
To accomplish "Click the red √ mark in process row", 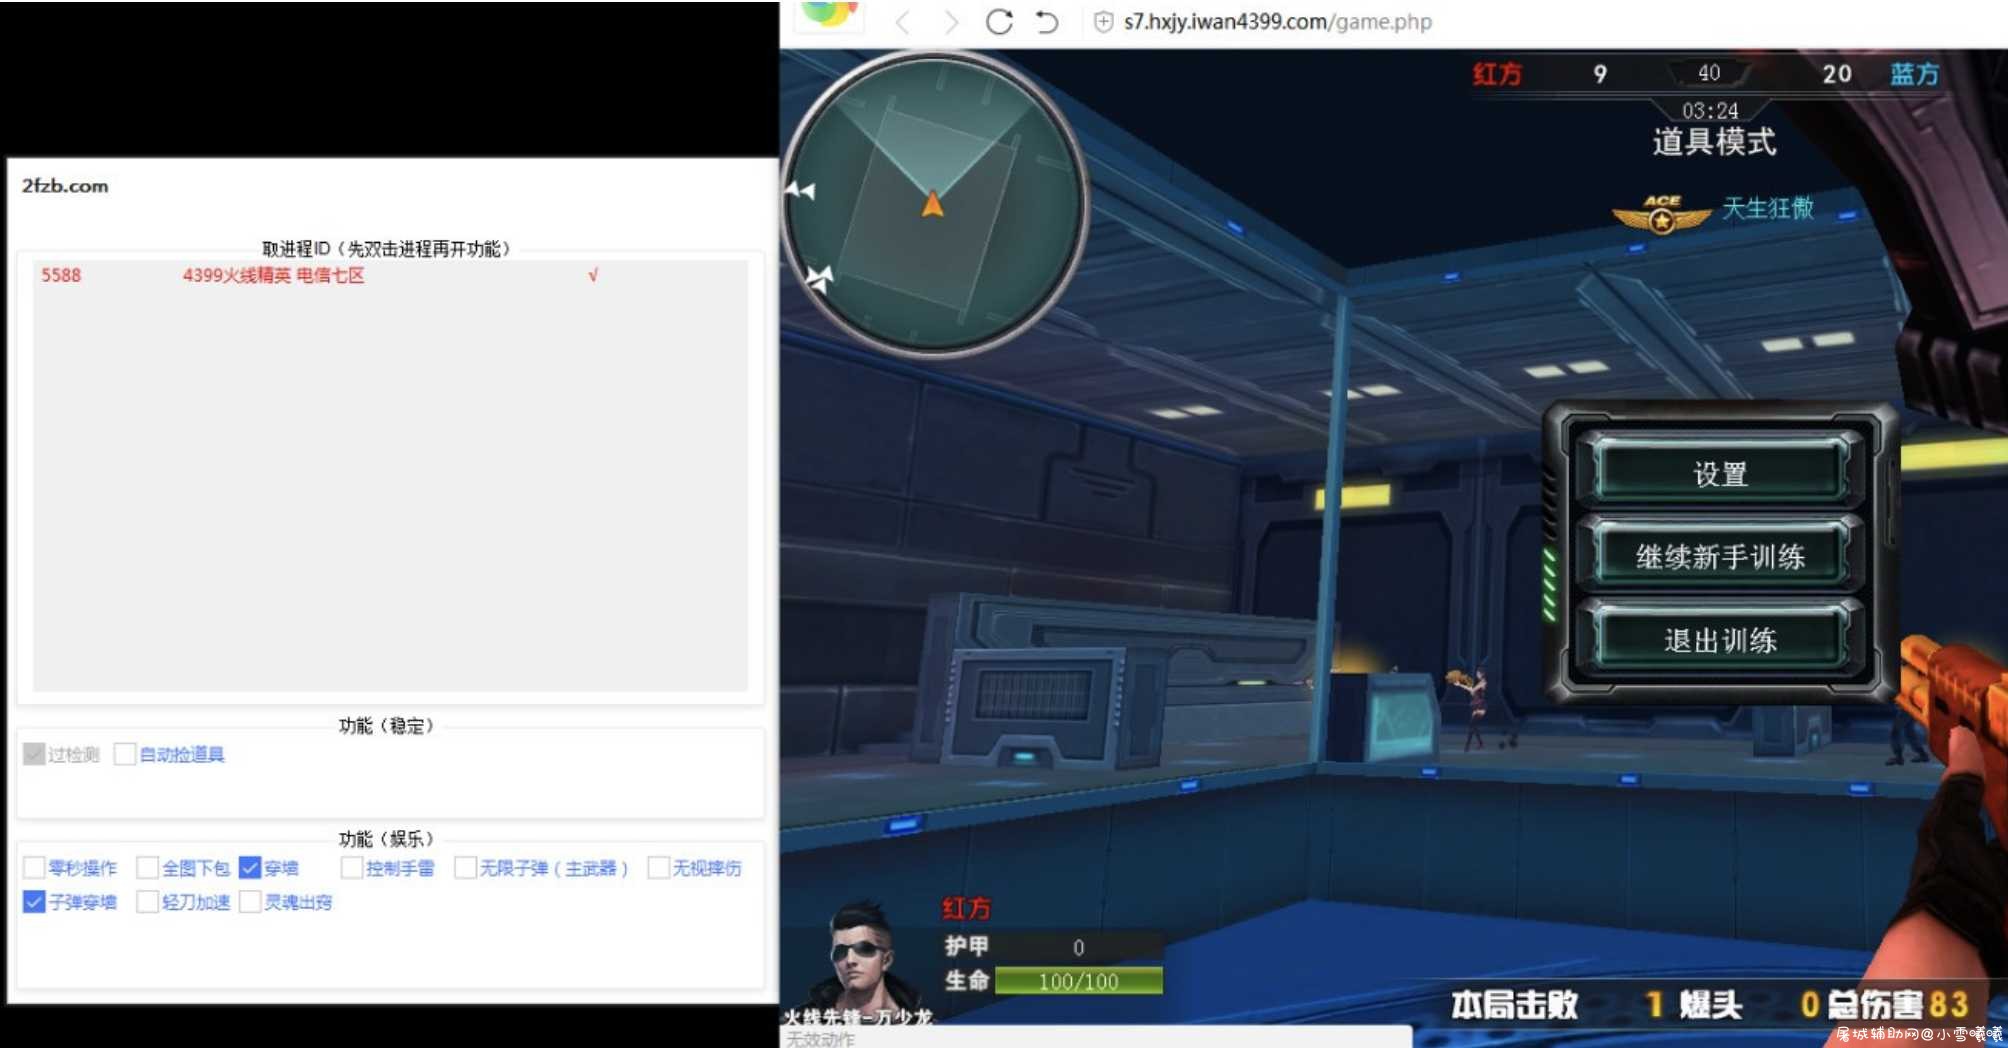I will [593, 275].
